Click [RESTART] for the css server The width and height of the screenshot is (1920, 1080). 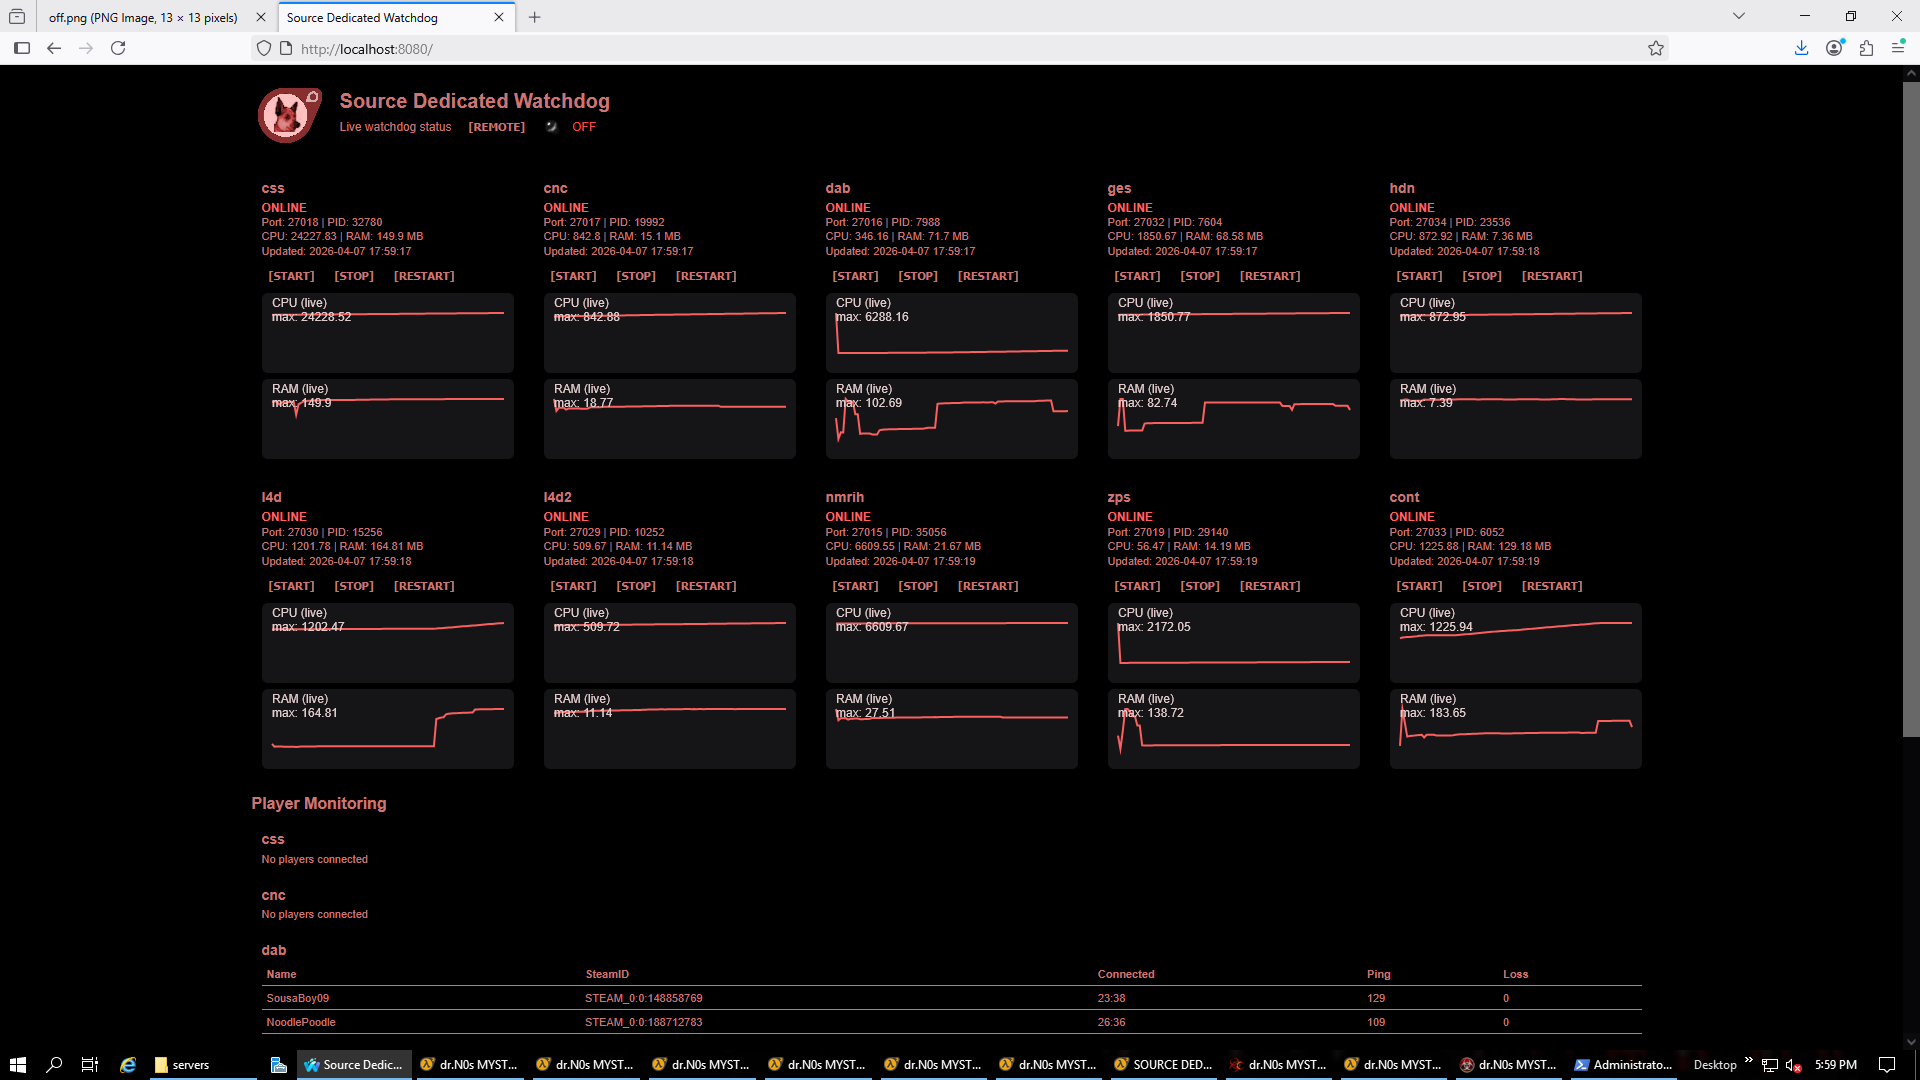(424, 276)
